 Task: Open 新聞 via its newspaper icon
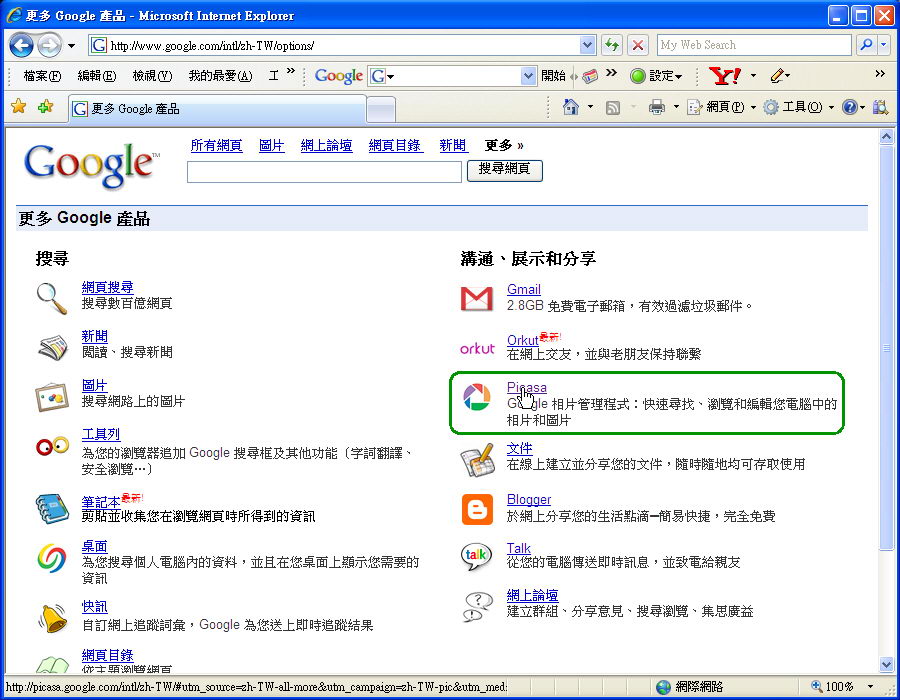52,348
